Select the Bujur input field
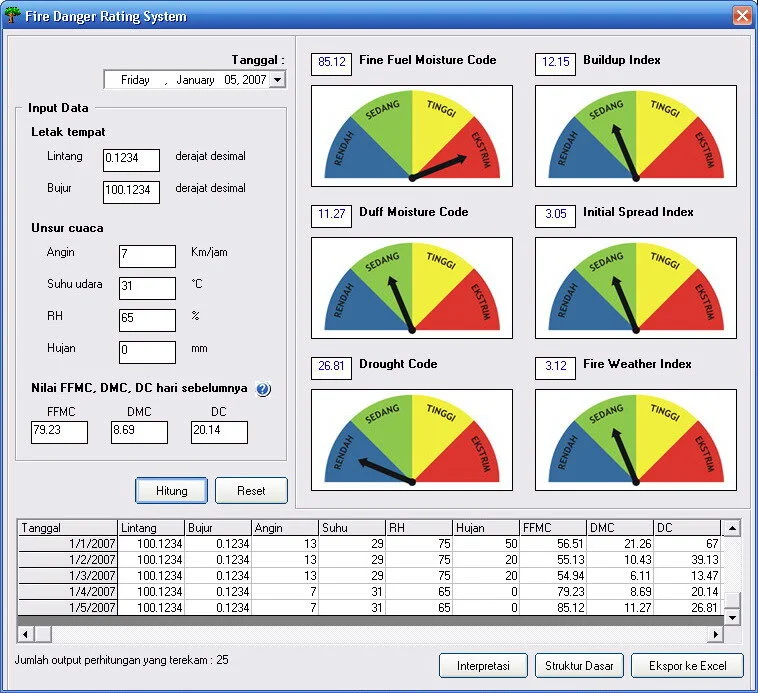The height and width of the screenshot is (693, 758). (131, 192)
